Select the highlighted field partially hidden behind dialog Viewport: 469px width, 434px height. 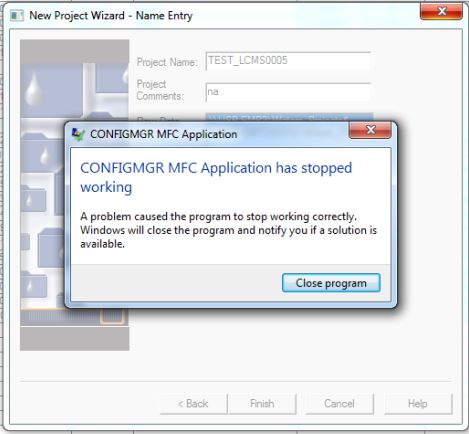coord(289,117)
